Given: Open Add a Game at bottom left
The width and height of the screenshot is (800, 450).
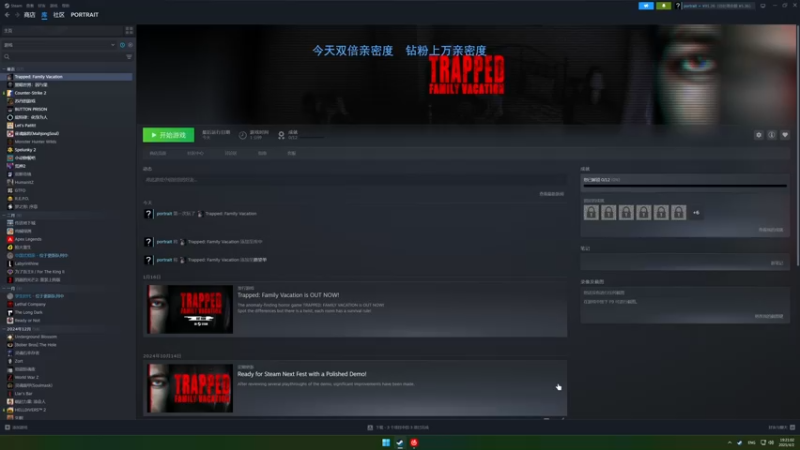Looking at the screenshot, I should pyautogui.click(x=16, y=428).
